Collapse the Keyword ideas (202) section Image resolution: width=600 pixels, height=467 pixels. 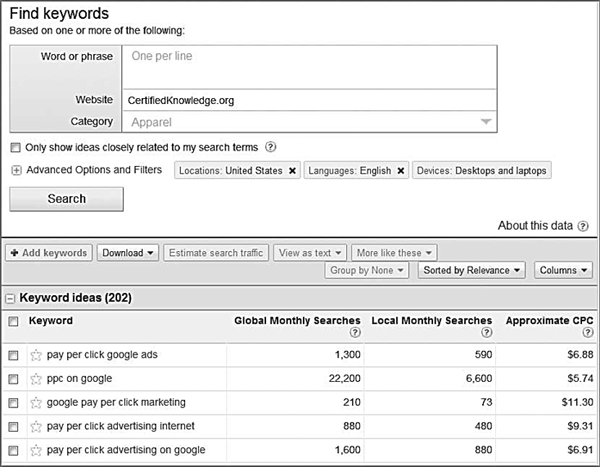[10, 298]
